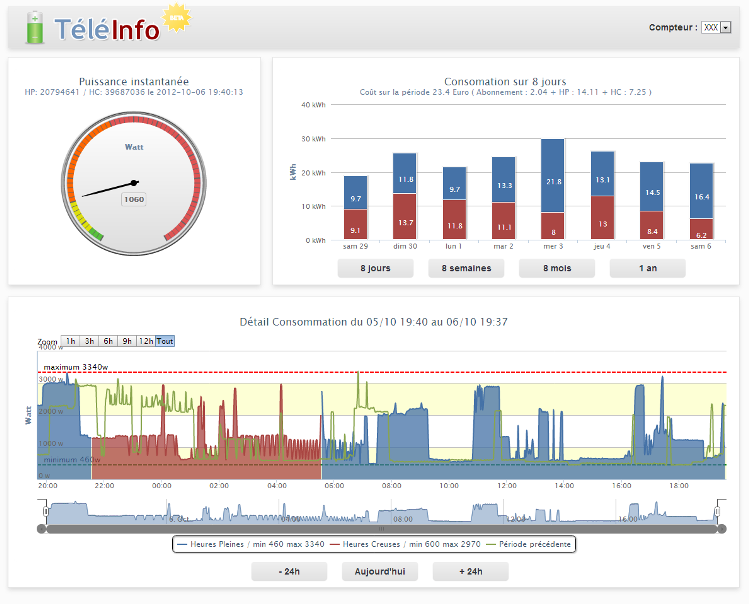Click the green battery logo icon
Viewport: 749px width, 604px height.
coord(35,28)
